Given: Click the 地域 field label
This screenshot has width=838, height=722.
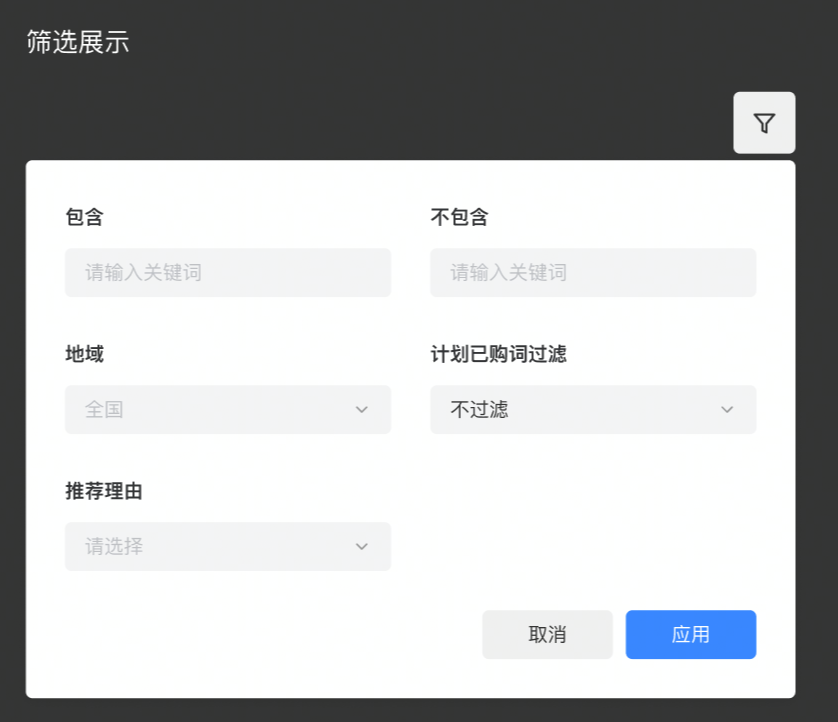Looking at the screenshot, I should pos(84,354).
